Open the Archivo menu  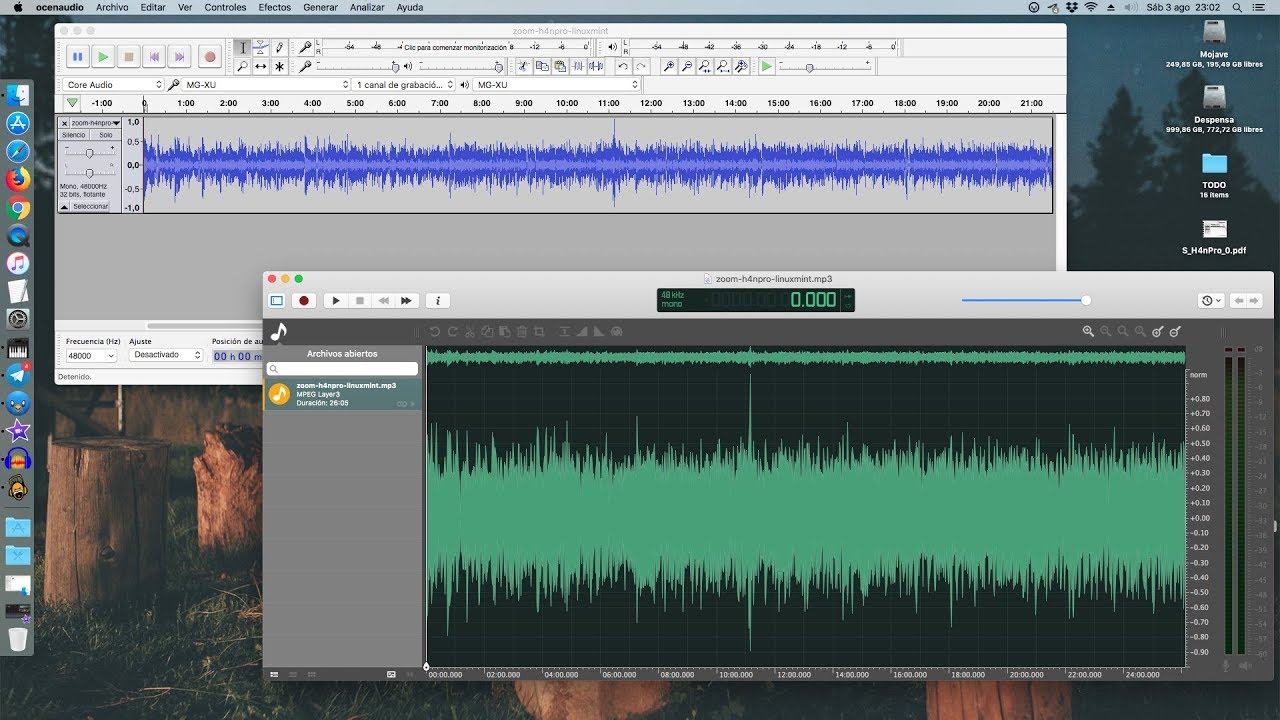112,7
